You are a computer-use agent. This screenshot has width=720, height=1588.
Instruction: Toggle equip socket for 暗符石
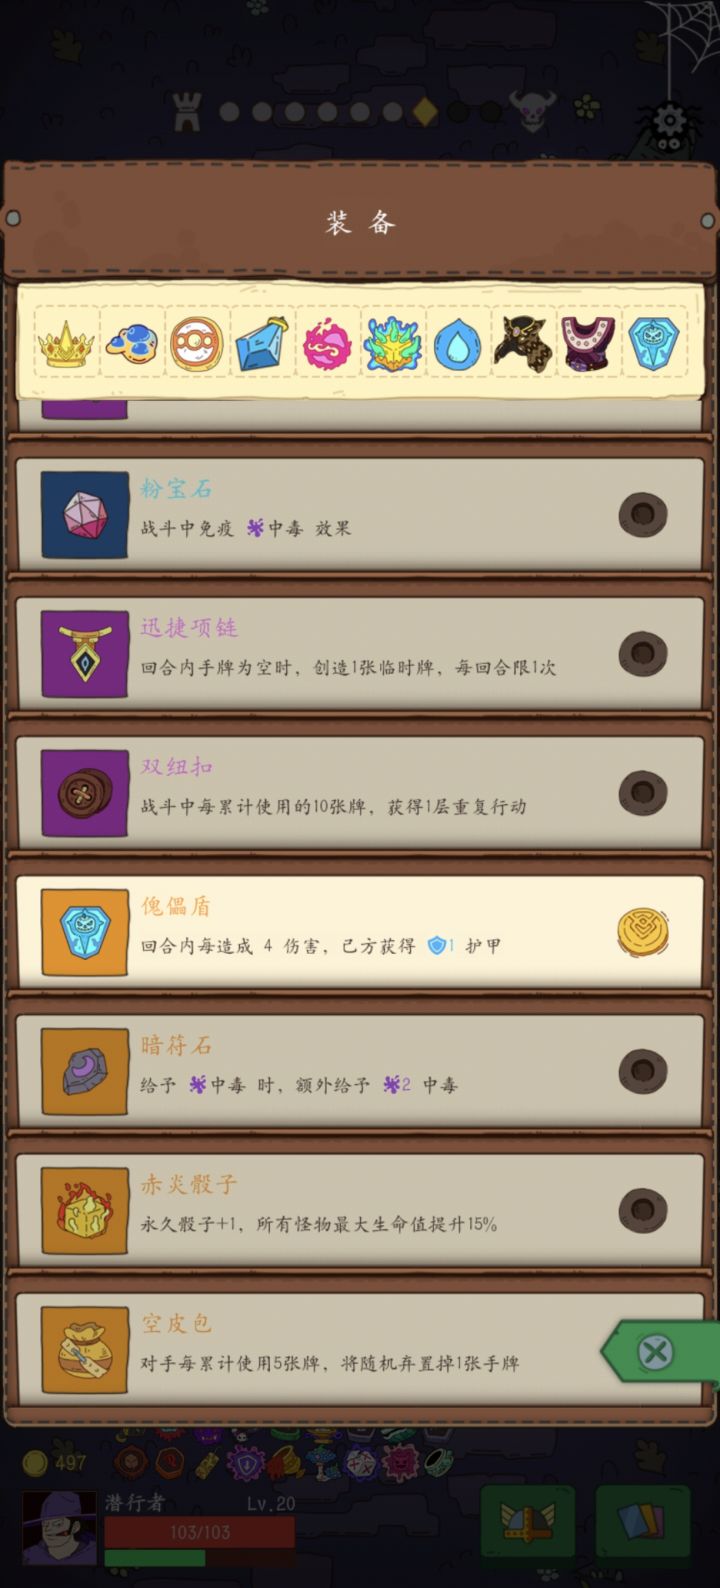(642, 1071)
